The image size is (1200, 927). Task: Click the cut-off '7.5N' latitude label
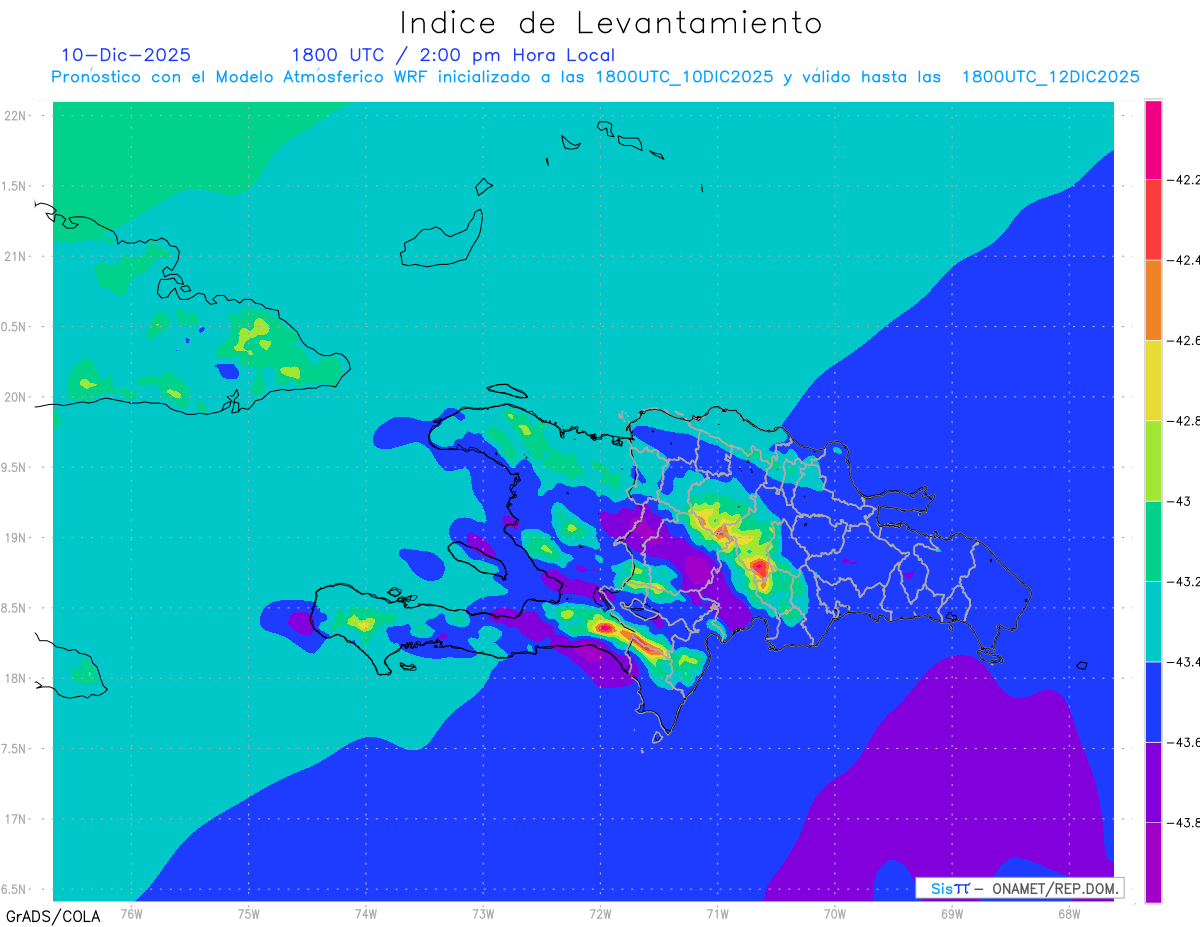pyautogui.click(x=14, y=749)
